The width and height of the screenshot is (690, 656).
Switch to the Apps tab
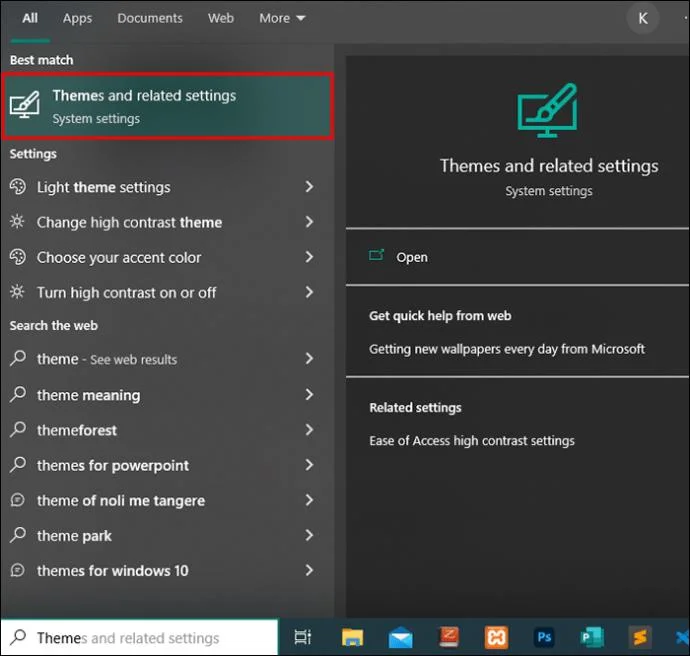[x=77, y=18]
